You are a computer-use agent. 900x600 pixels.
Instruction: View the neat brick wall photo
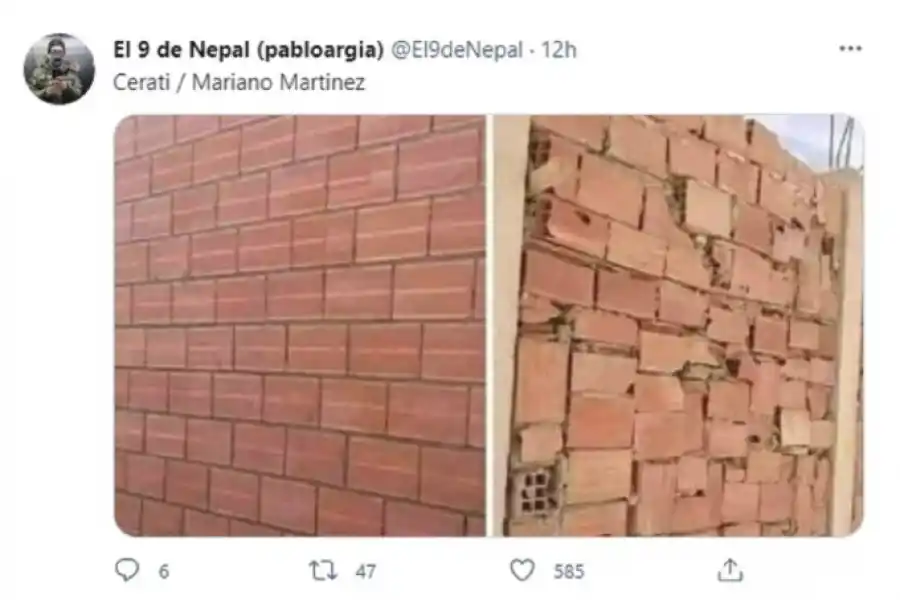click(x=300, y=326)
